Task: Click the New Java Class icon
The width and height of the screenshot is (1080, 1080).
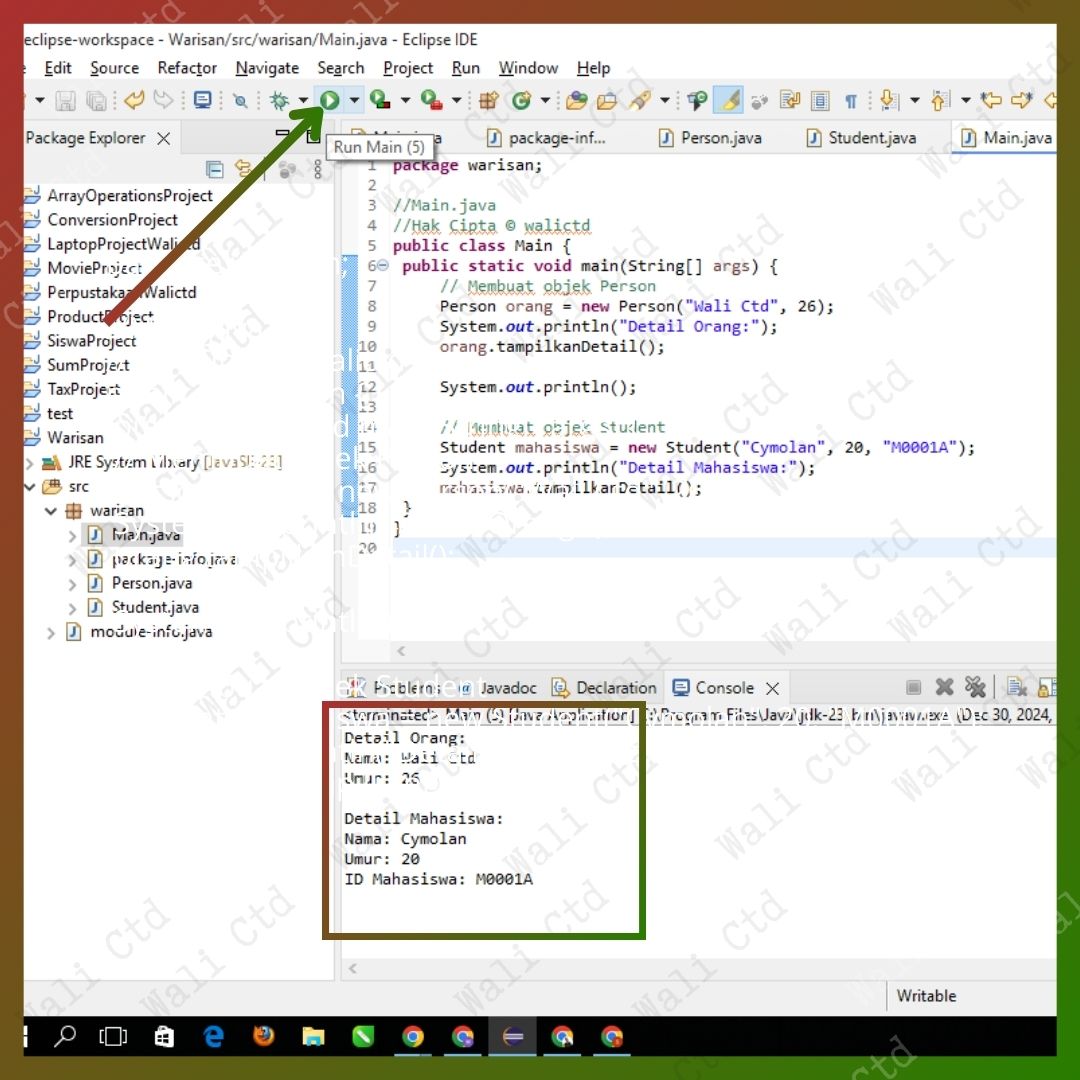Action: pos(521,101)
